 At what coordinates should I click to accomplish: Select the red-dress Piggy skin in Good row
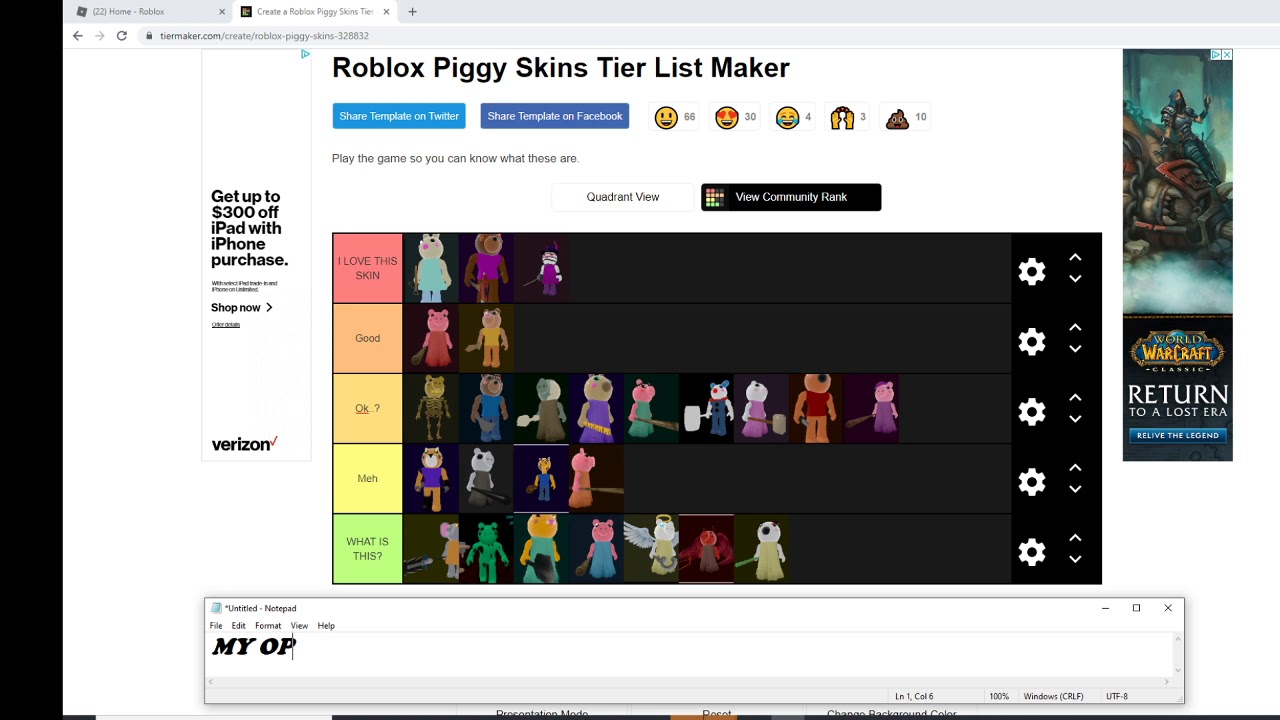(431, 338)
